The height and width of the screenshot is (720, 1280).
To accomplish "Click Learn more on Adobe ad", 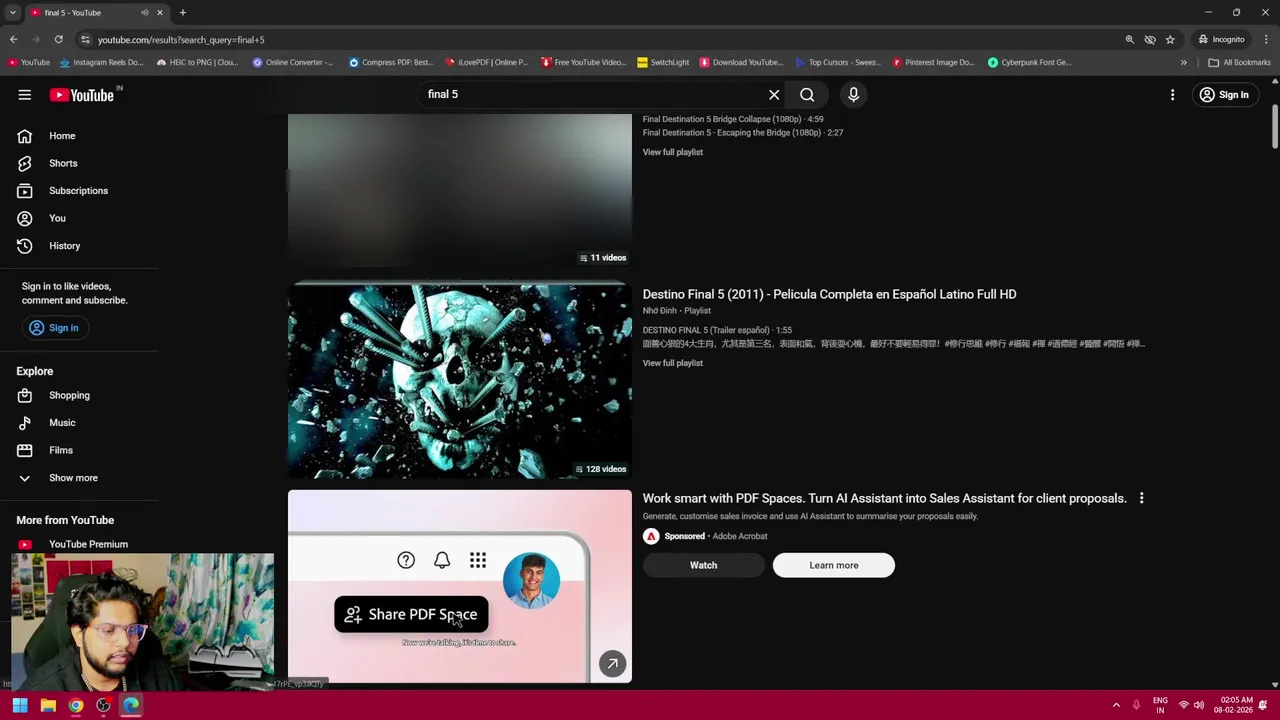I will [833, 565].
